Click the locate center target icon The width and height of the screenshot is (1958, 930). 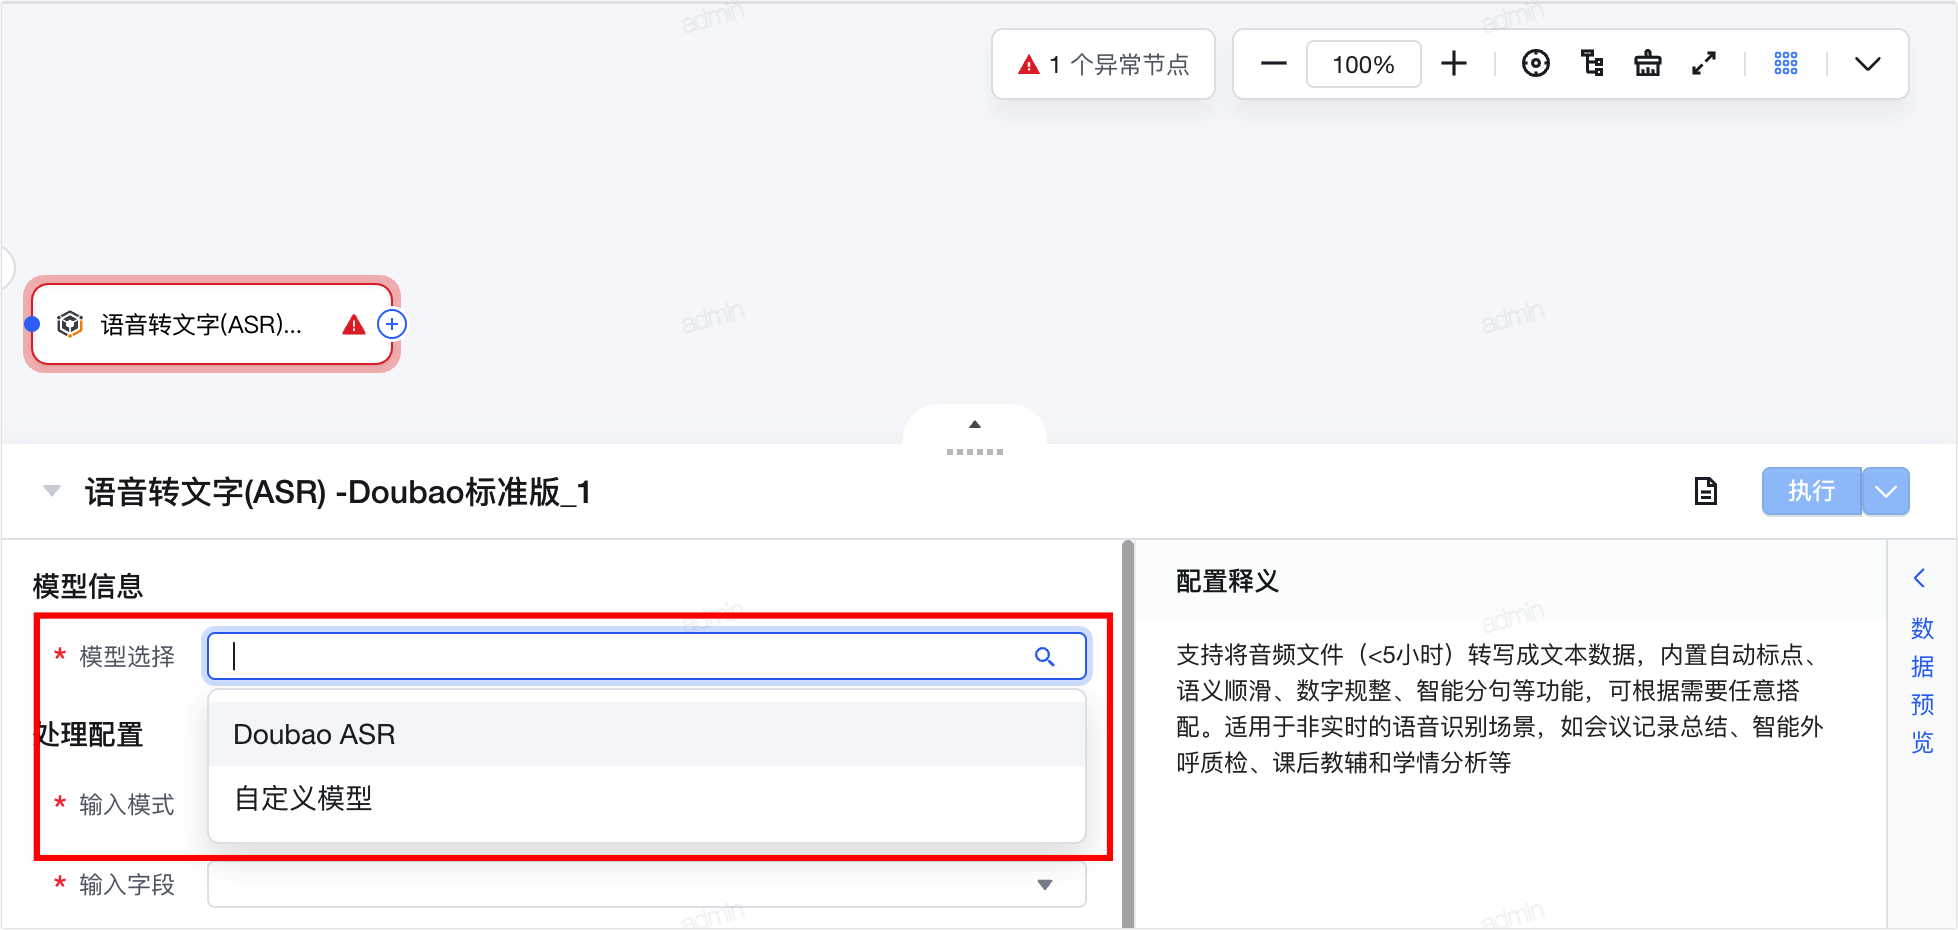[x=1535, y=64]
